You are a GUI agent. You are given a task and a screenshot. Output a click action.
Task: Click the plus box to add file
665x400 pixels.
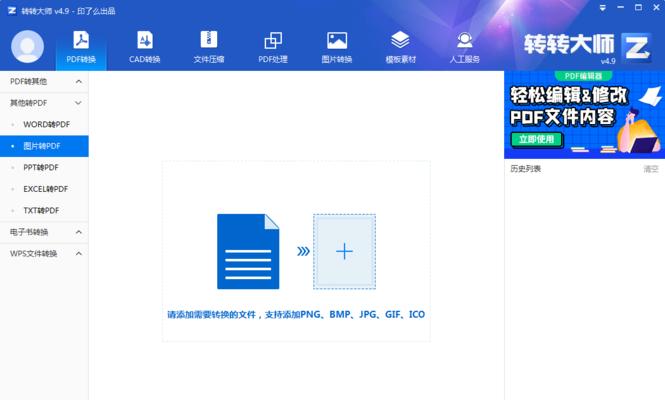[344, 252]
